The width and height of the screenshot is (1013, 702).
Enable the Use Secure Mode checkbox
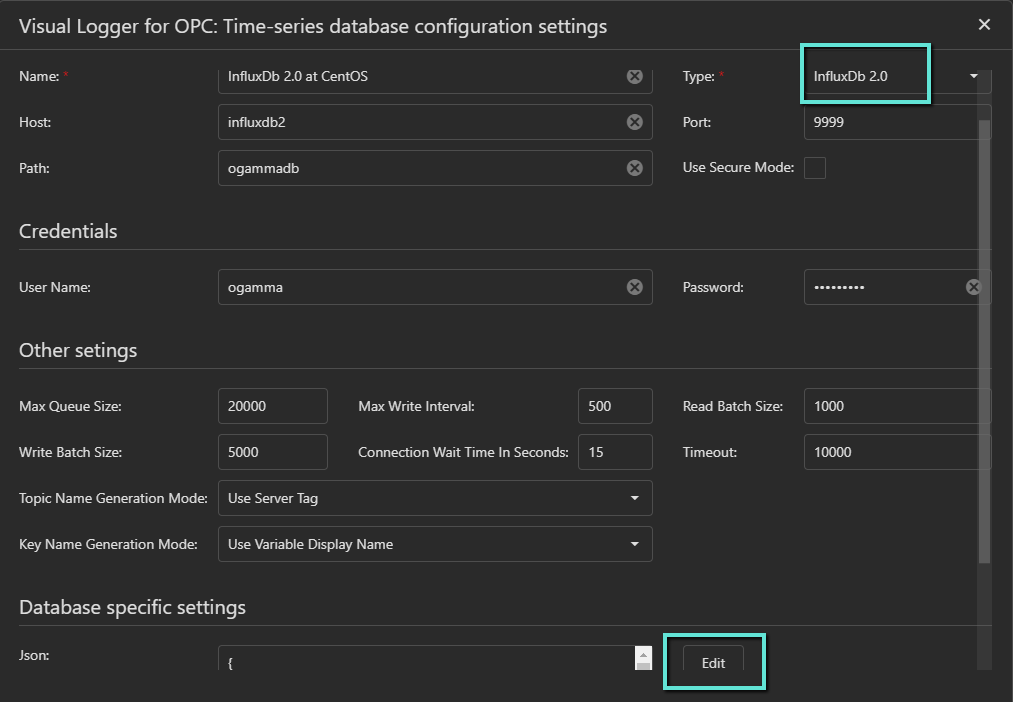[x=815, y=168]
